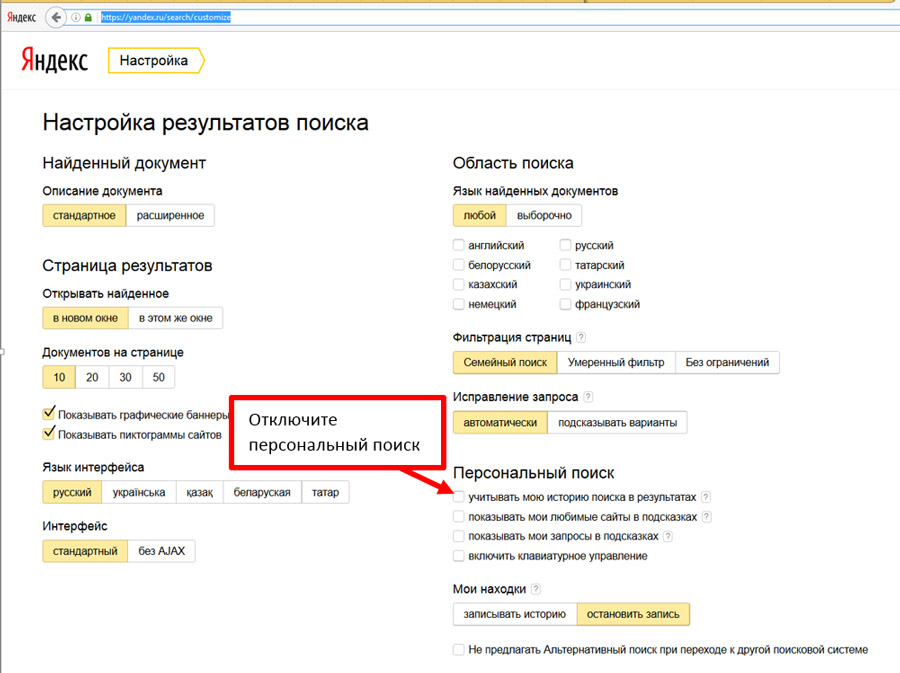900x673 pixels.
Task: Select русский interface language
Action: (x=72, y=492)
